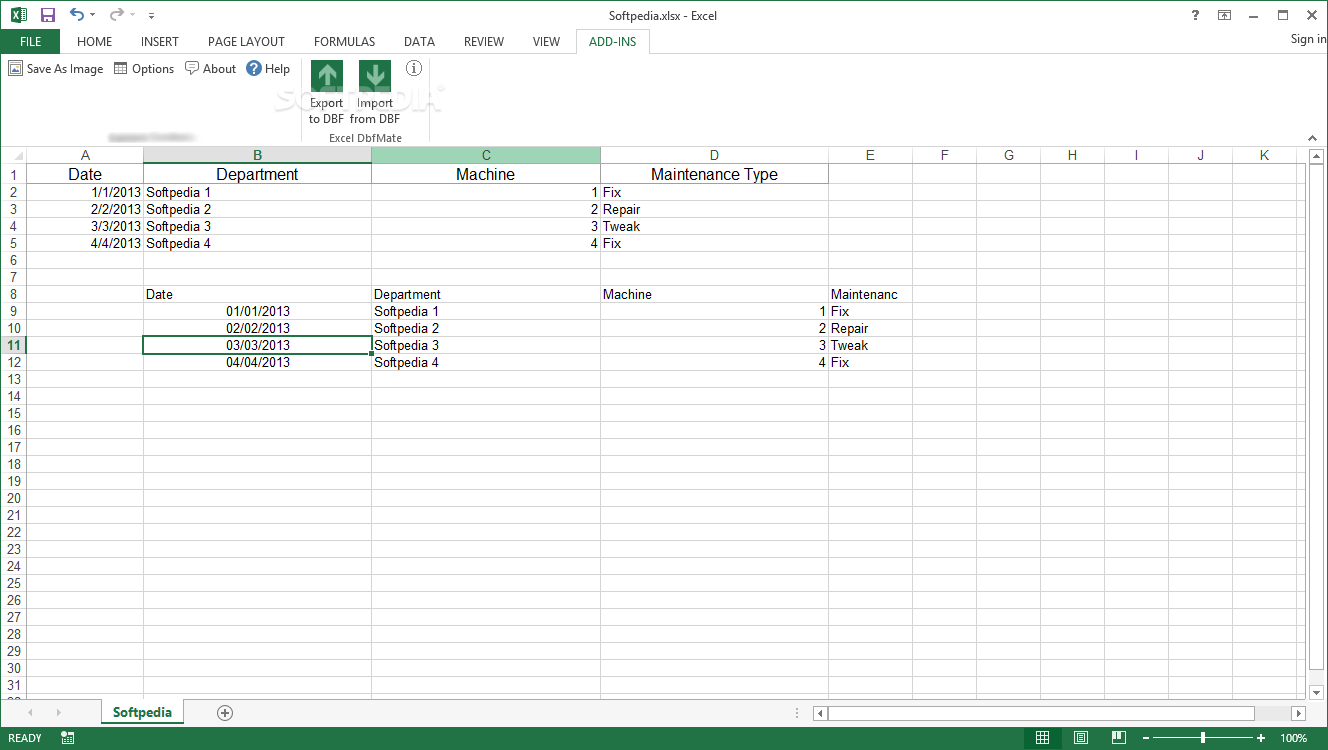The height and width of the screenshot is (750, 1328).
Task: Open the add-in About dialog
Action: (210, 69)
